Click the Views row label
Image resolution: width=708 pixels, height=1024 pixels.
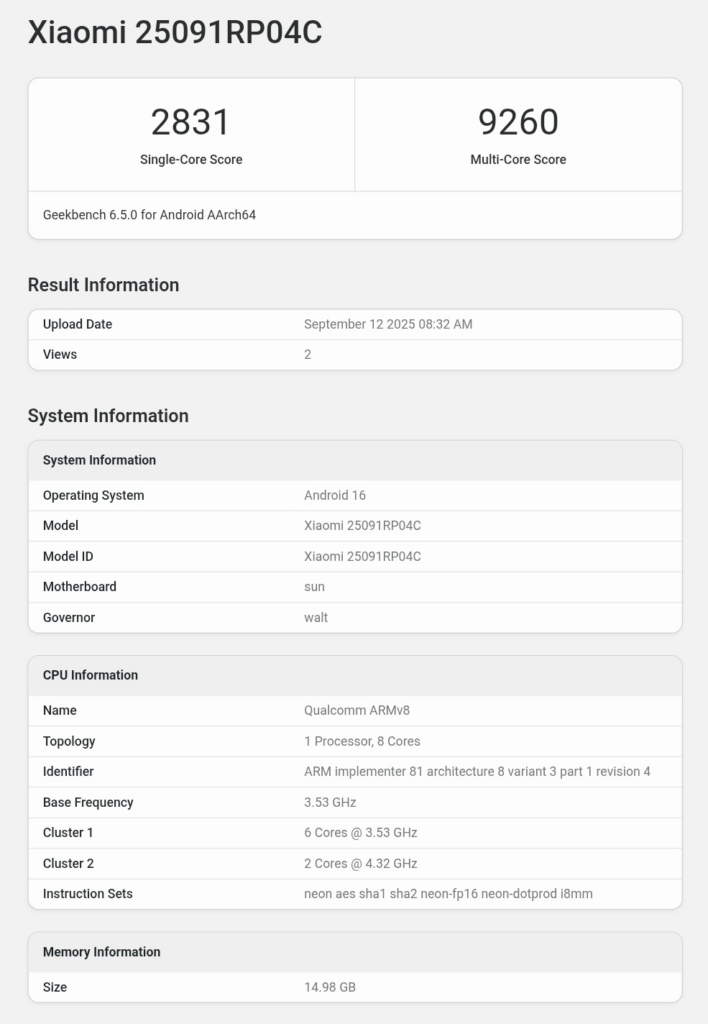click(60, 355)
